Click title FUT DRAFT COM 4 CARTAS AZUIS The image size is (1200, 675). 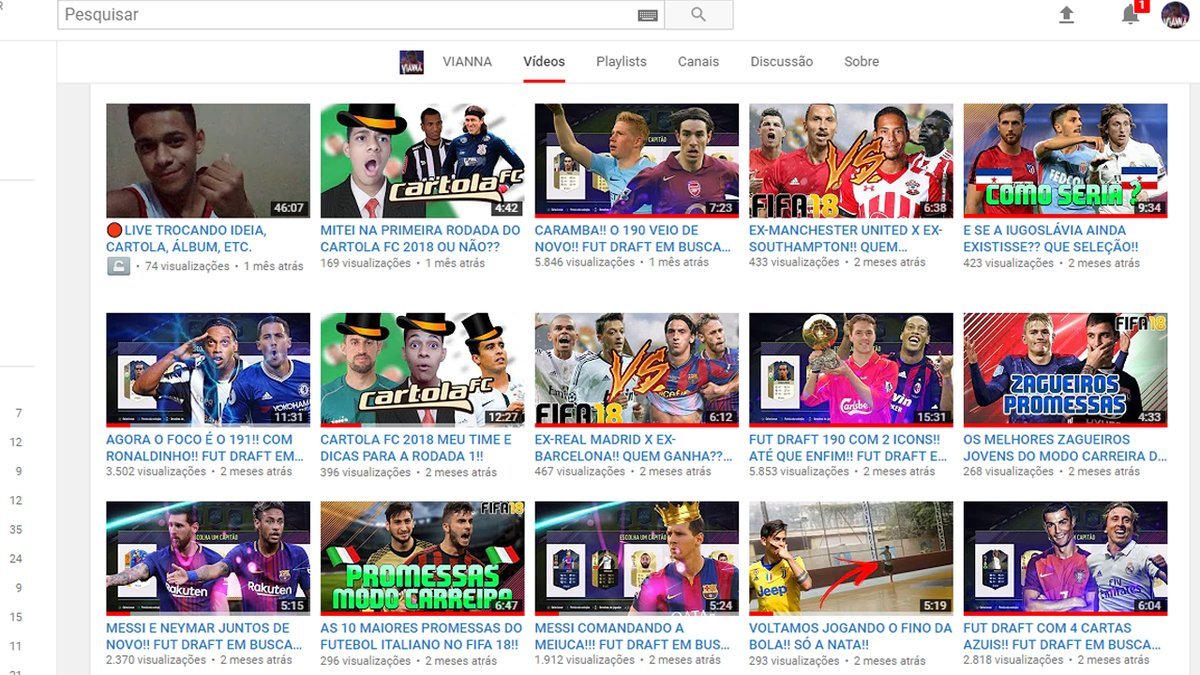tap(1064, 636)
